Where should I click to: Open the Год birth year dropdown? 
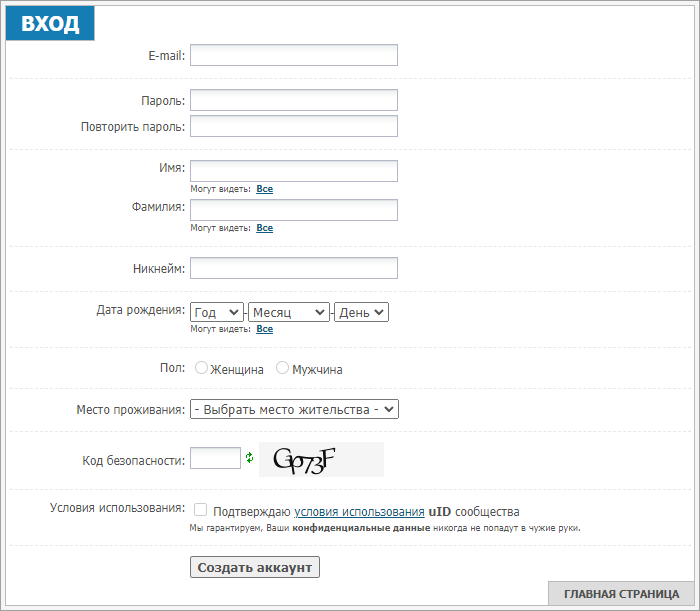click(x=217, y=312)
